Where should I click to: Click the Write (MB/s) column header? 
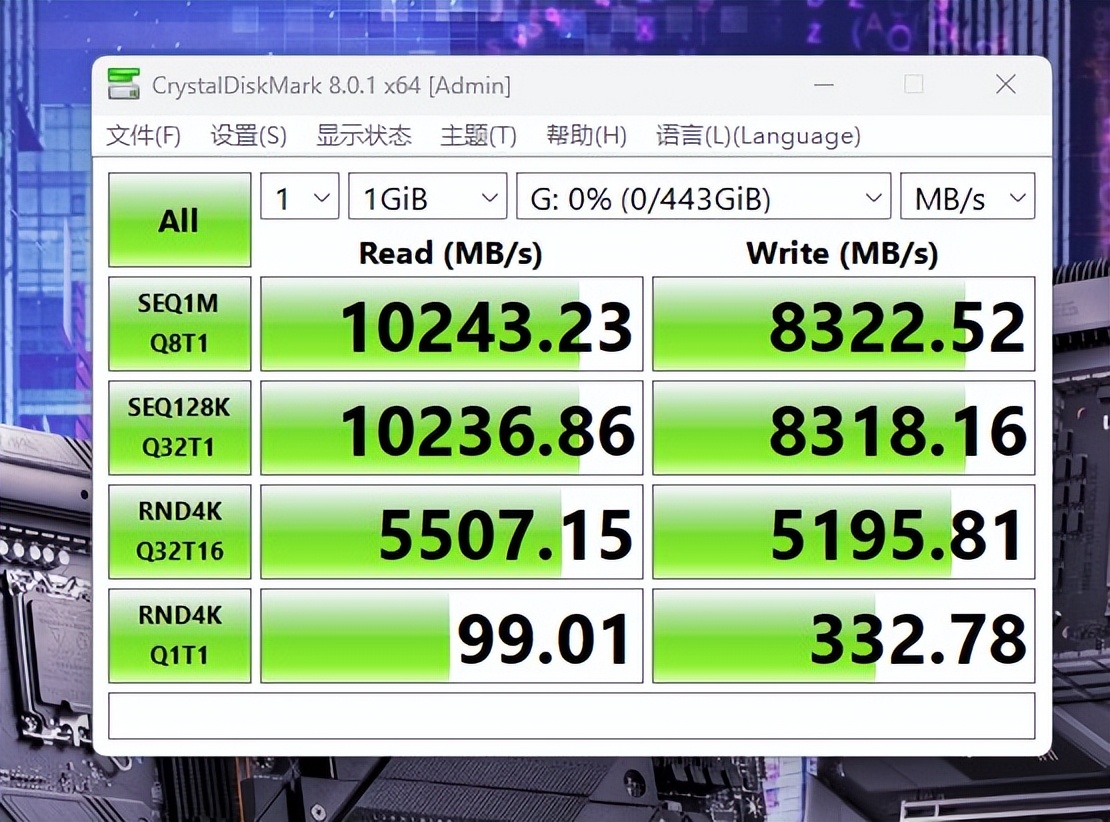842,253
